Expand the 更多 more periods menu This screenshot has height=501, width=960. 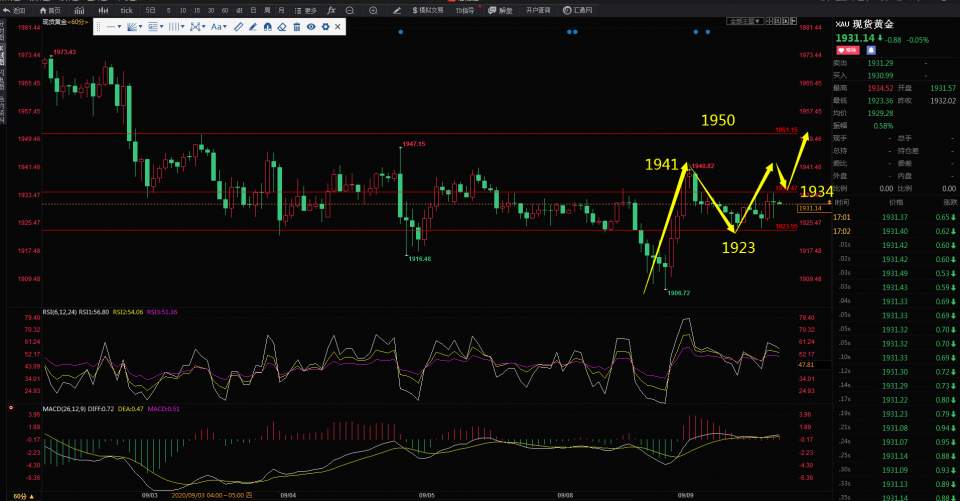pyautogui.click(x=306, y=10)
